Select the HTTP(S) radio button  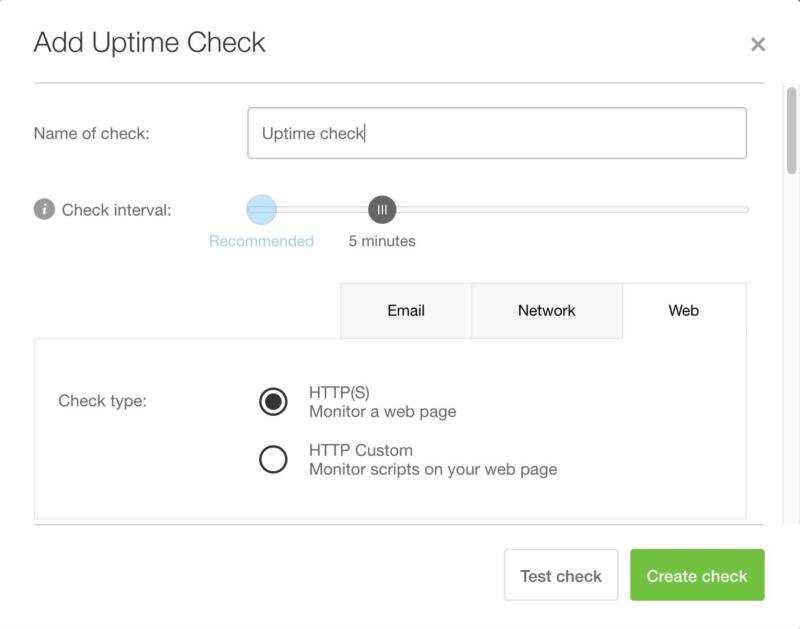273,402
